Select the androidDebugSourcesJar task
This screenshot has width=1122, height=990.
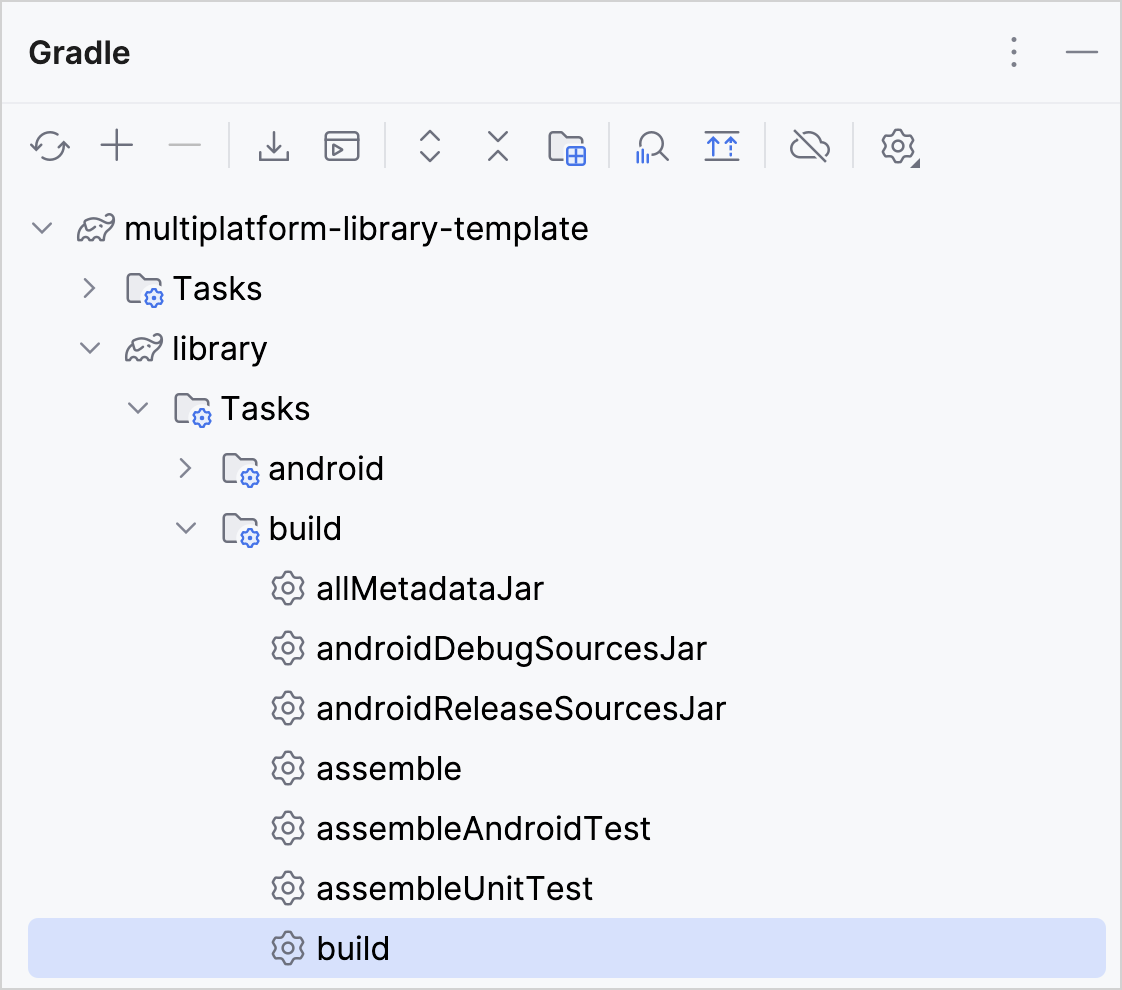pos(511,648)
